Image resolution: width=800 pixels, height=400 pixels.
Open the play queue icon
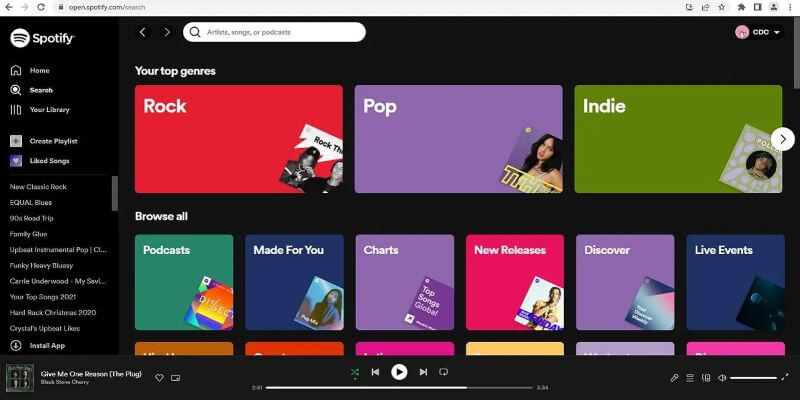(x=690, y=378)
